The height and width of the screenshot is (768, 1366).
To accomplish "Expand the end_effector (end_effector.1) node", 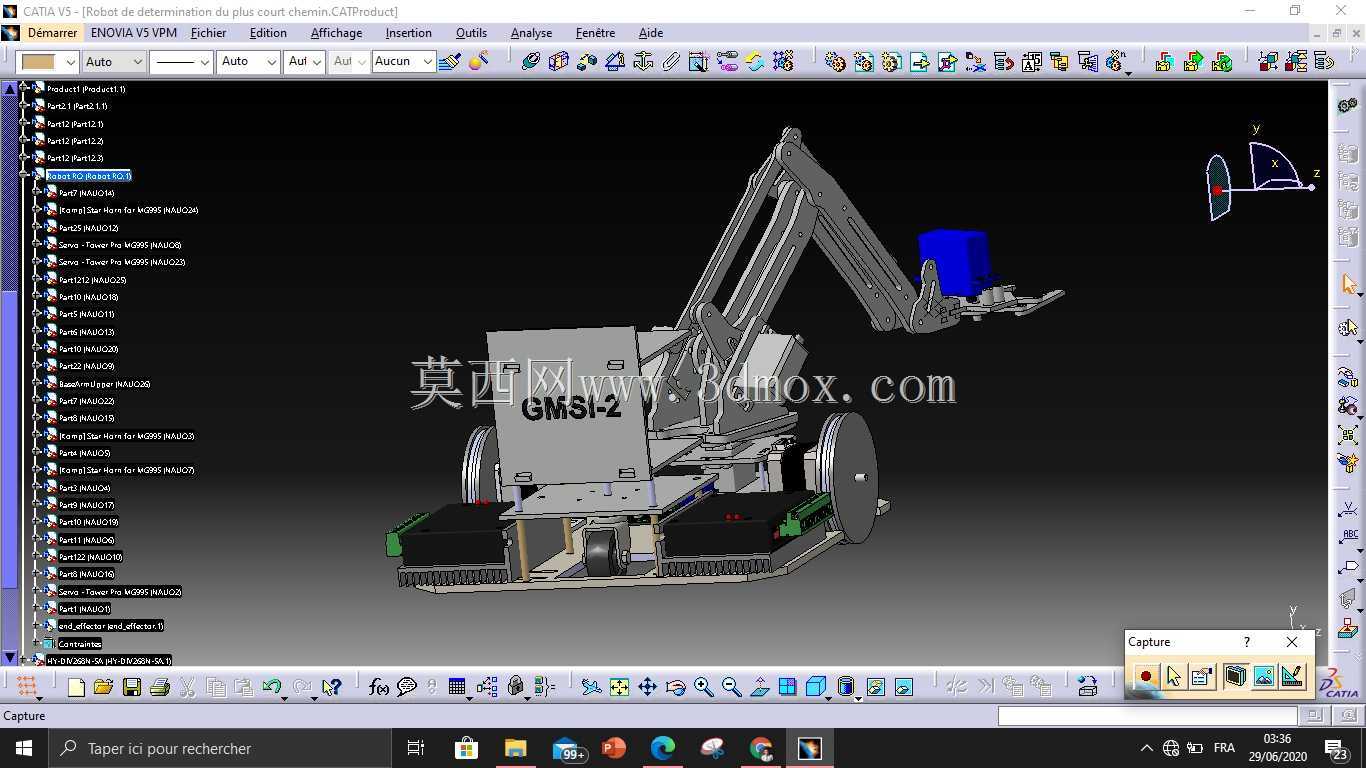I will click(x=37, y=625).
